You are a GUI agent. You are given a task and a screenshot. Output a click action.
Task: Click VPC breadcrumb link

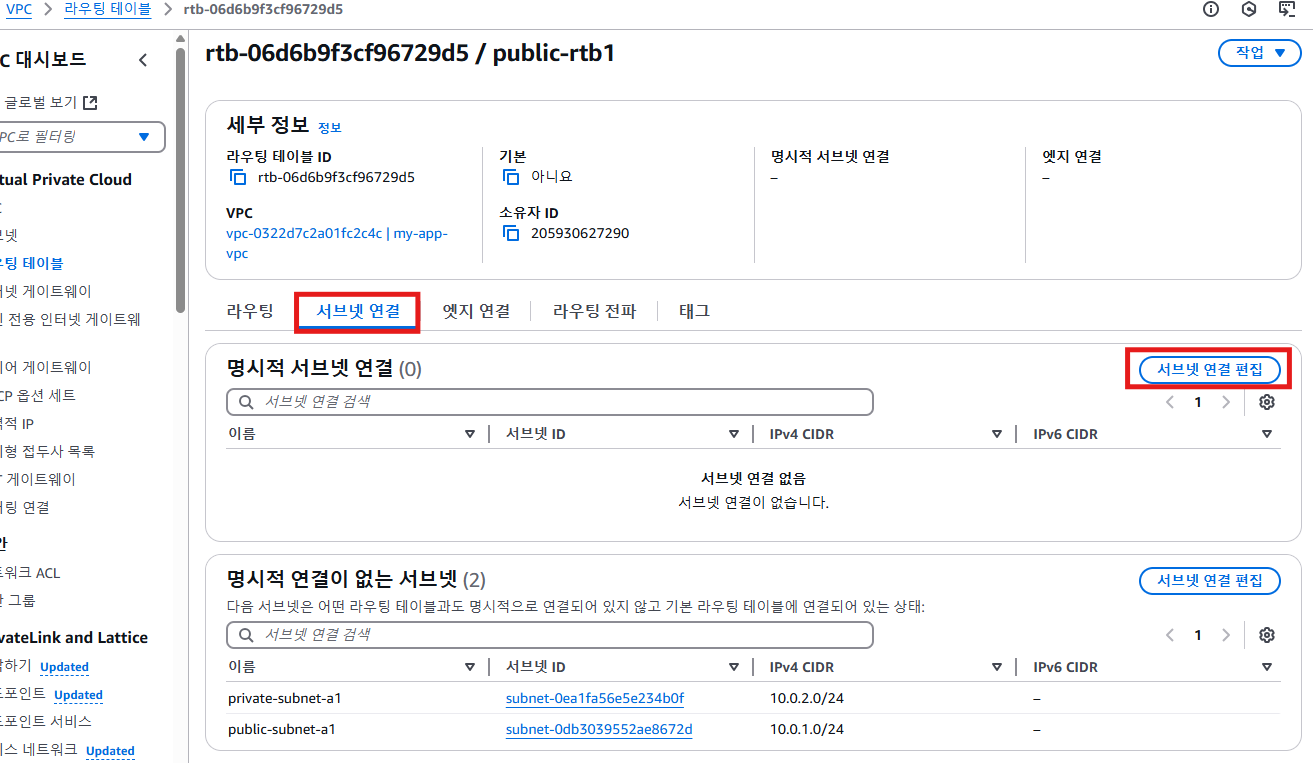tap(18, 10)
